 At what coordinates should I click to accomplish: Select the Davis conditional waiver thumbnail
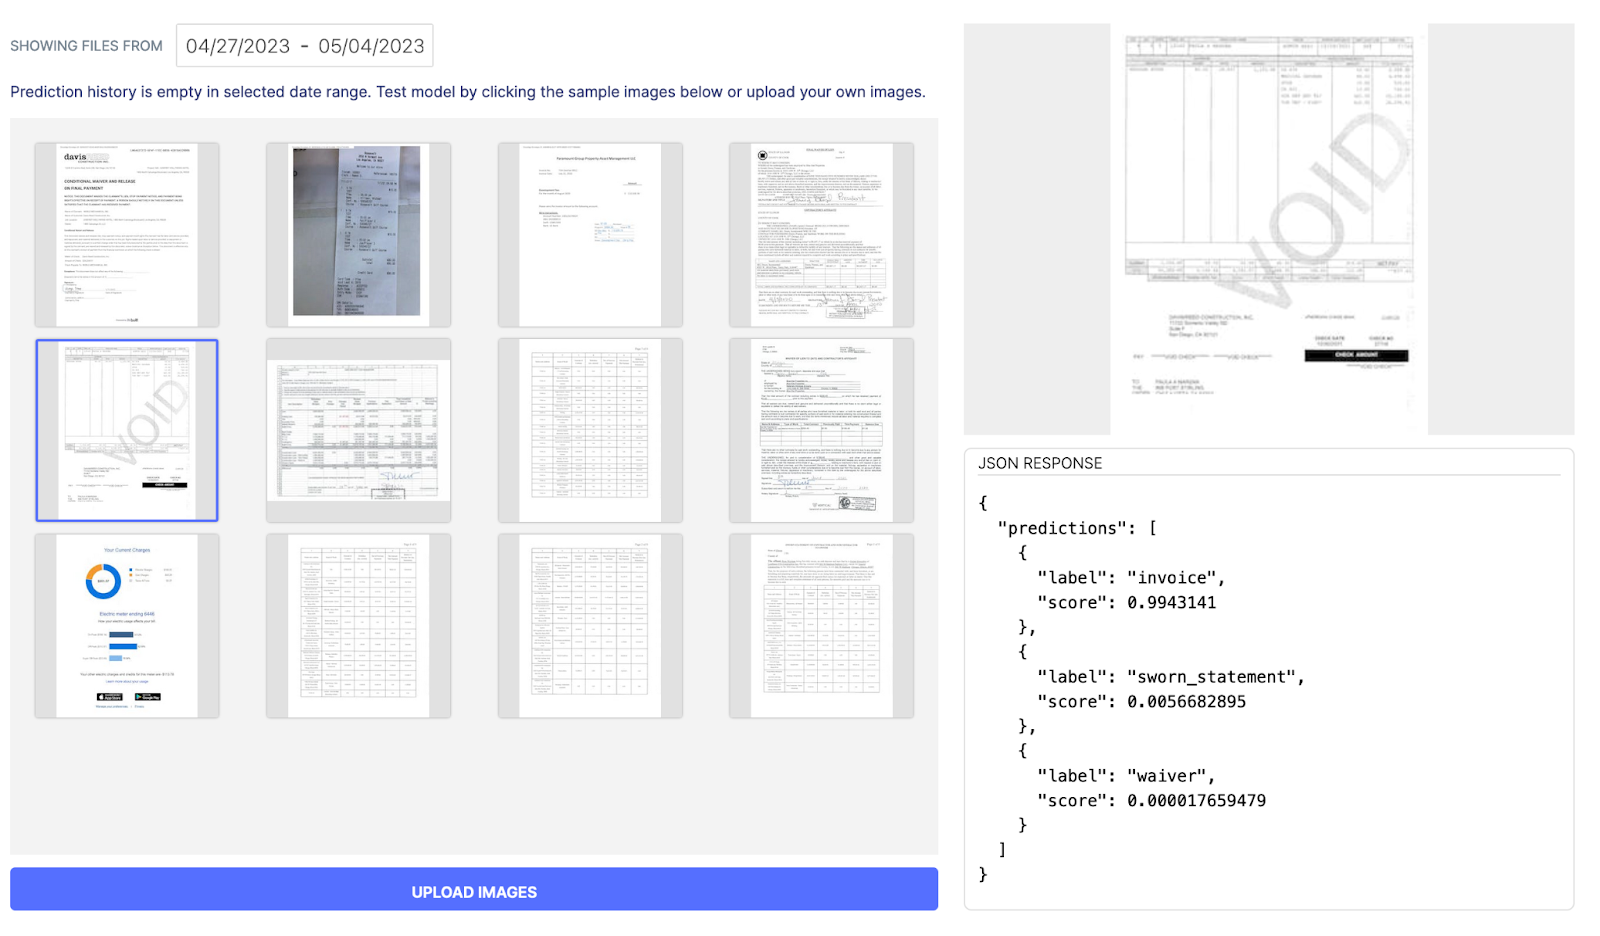[x=127, y=235]
